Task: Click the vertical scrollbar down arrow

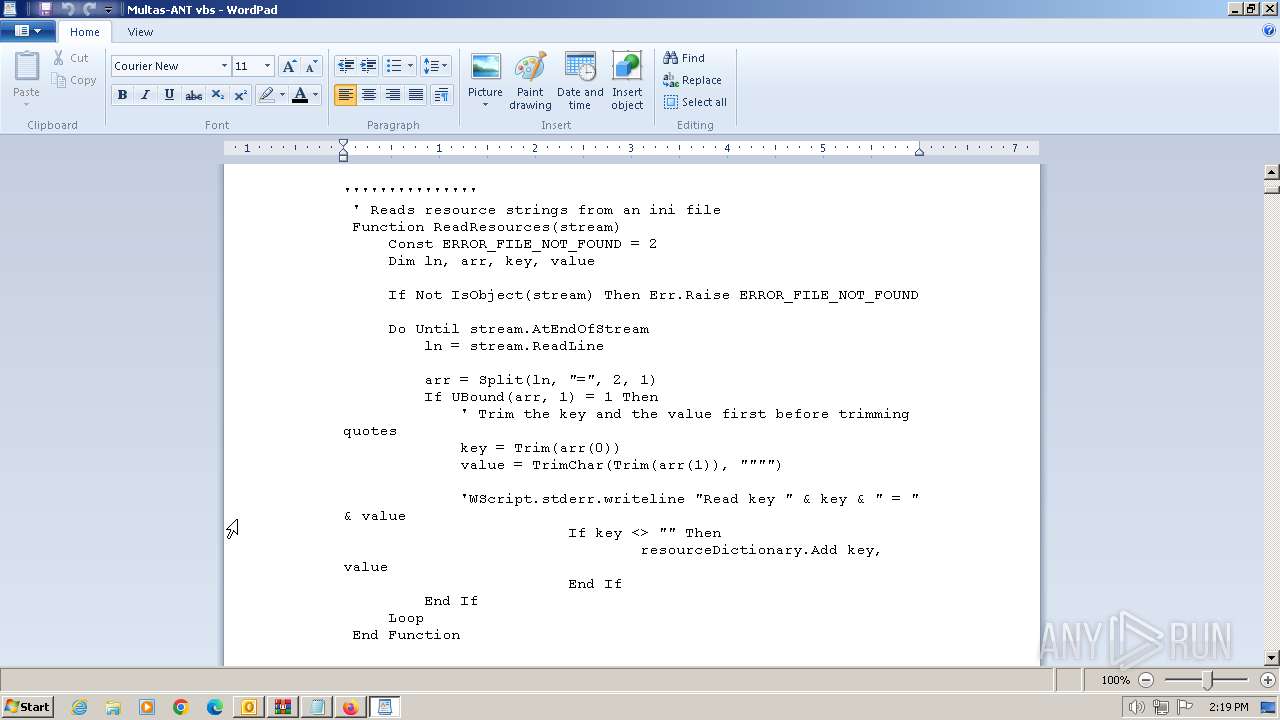Action: (x=1272, y=658)
